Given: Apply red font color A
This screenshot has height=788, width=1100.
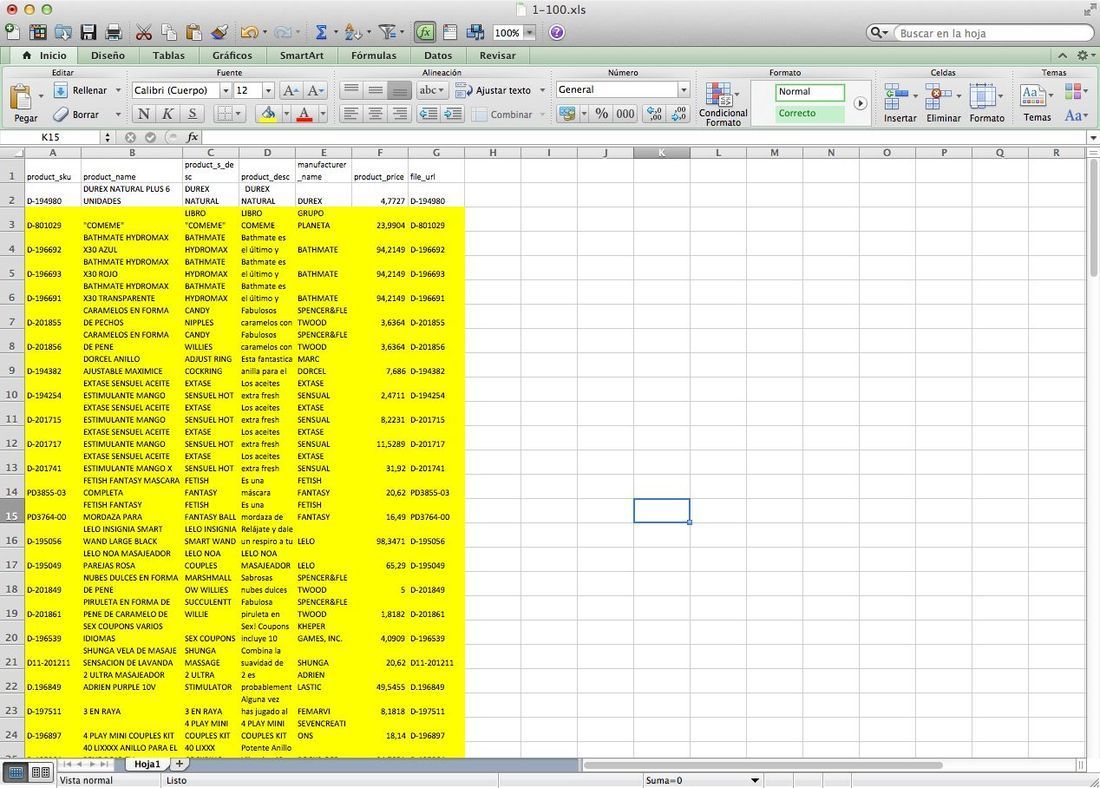Looking at the screenshot, I should coord(304,114).
